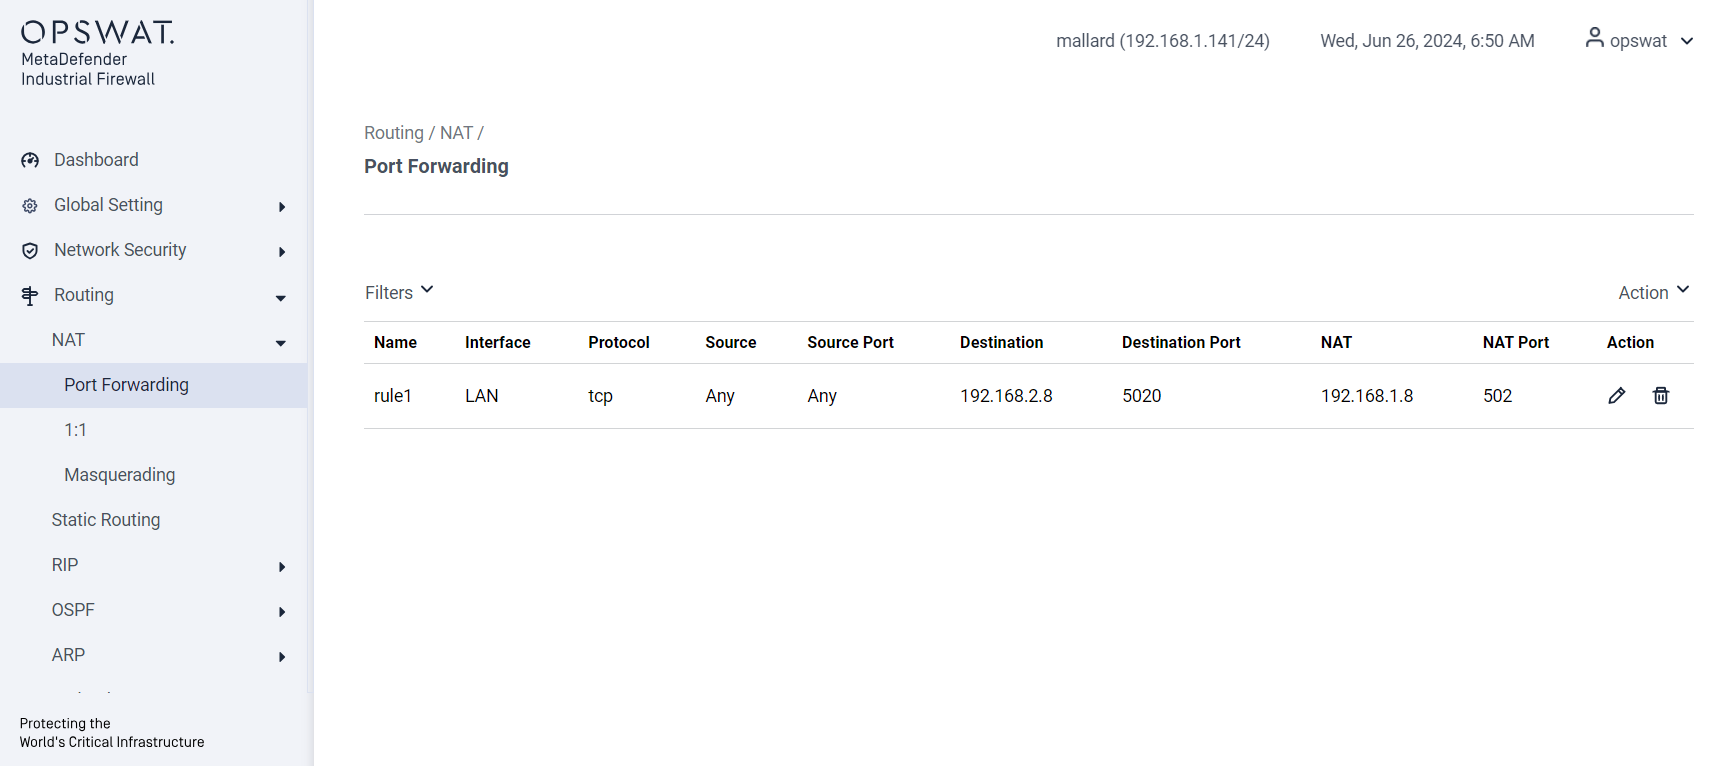Click the Interface column header
This screenshot has width=1733, height=766.
click(497, 342)
